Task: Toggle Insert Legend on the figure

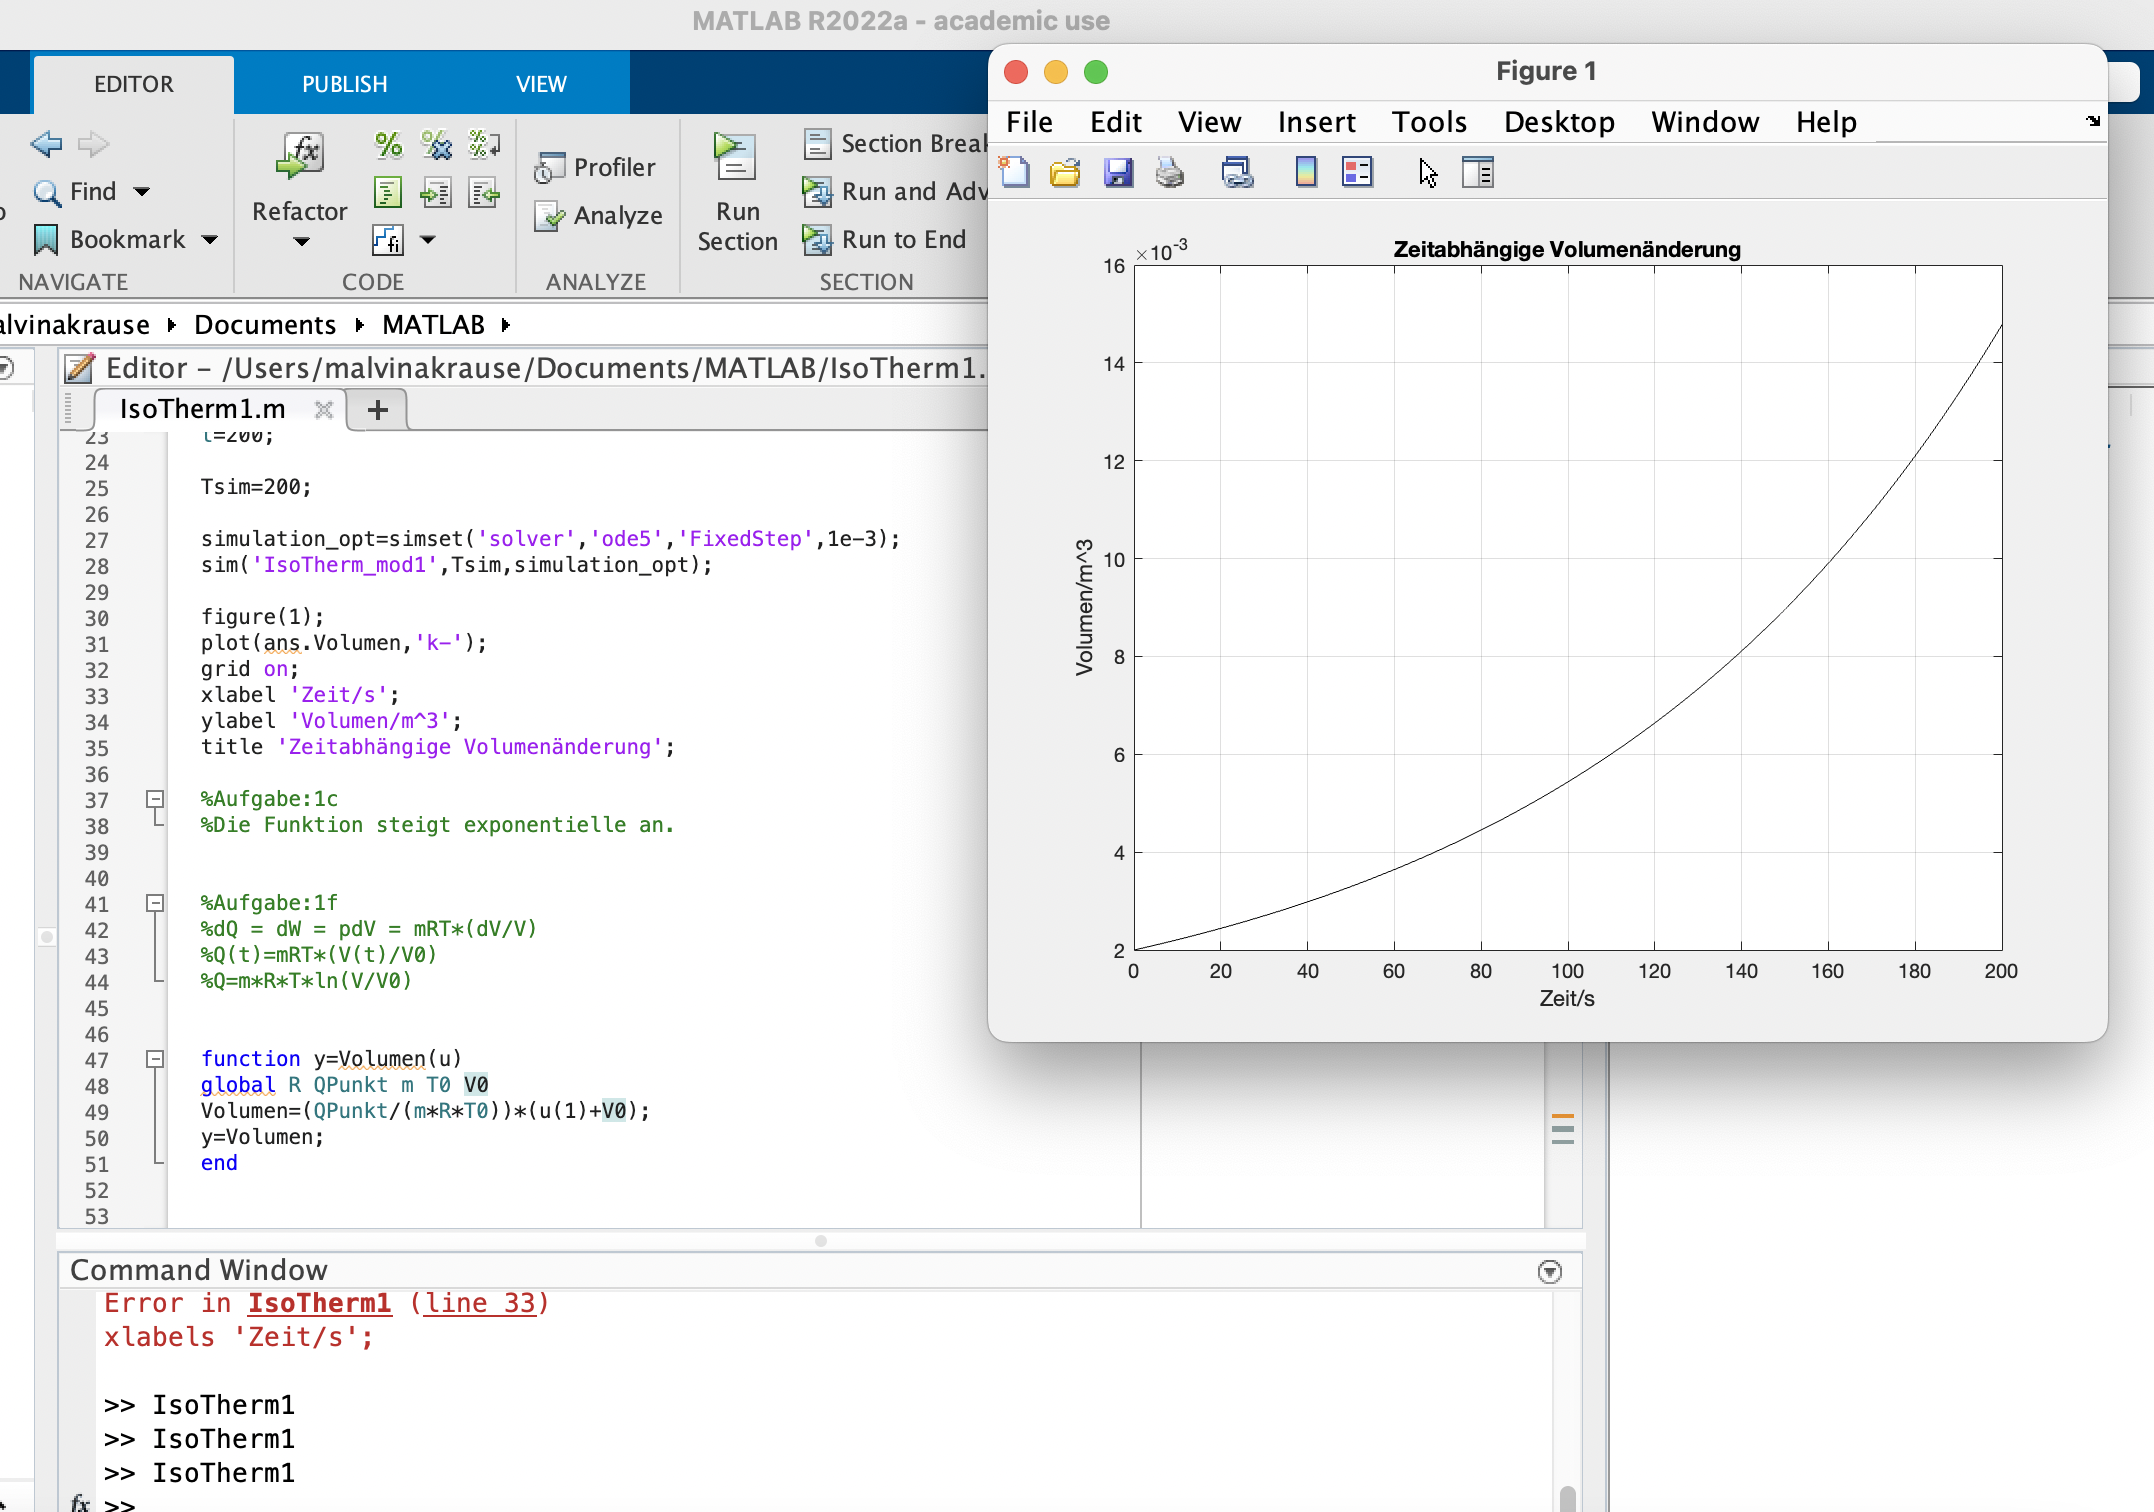Action: point(1357,173)
